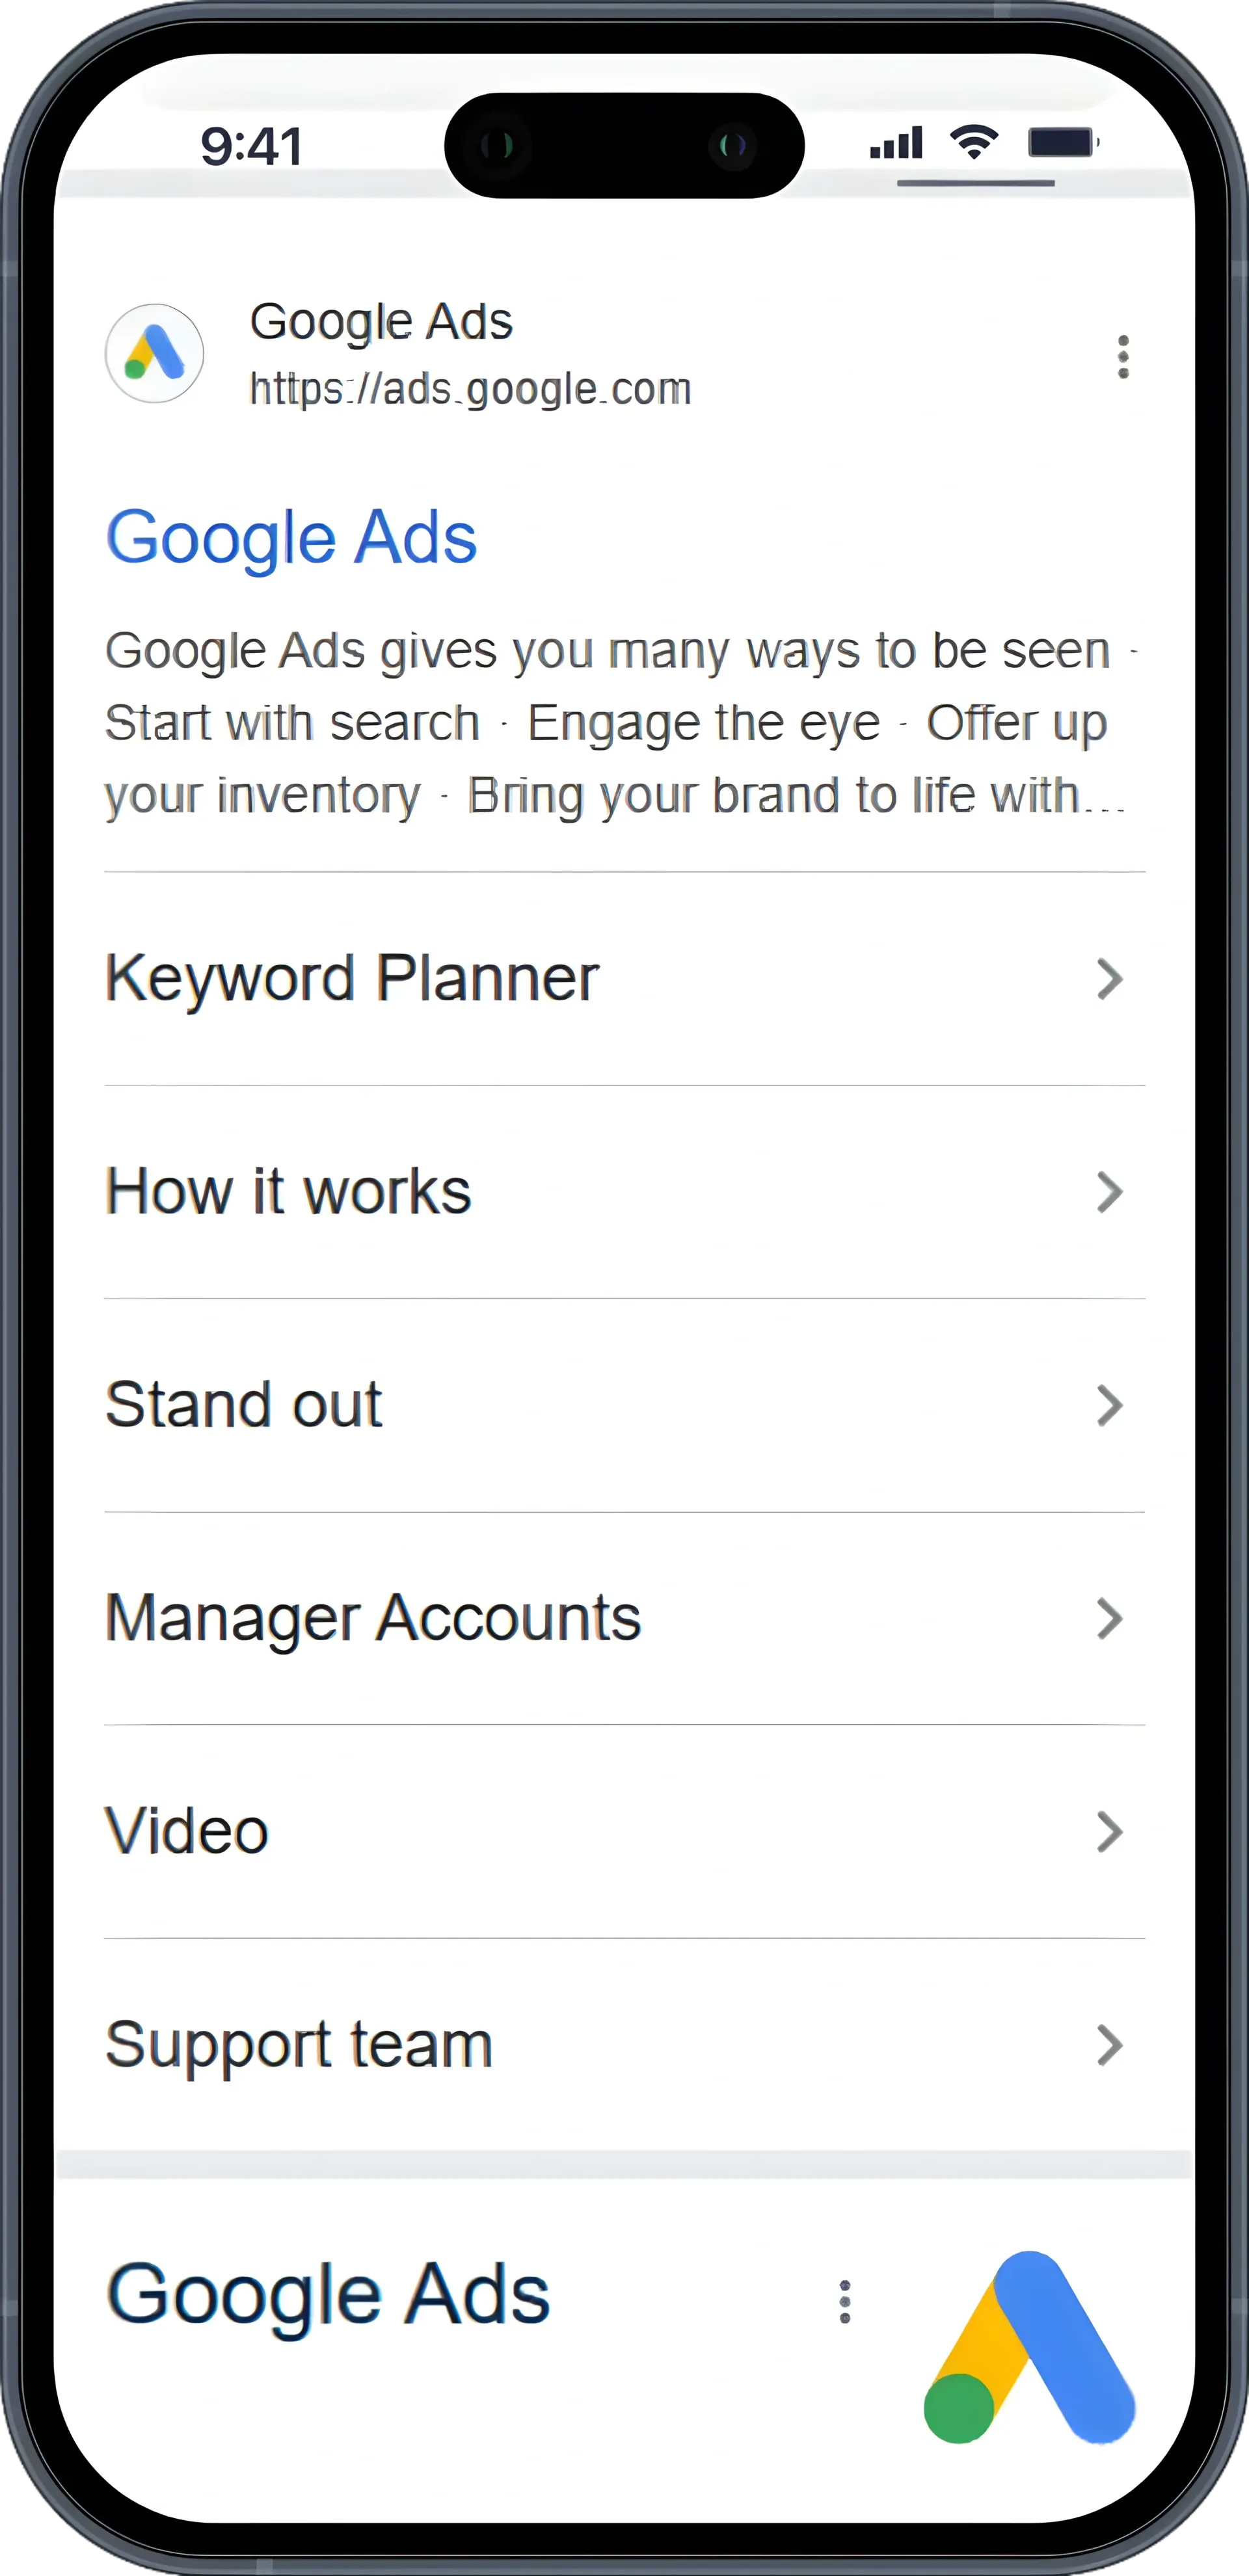Open the Keyword Planner sitelink
Image resolution: width=1249 pixels, height=2576 pixels.
(x=352, y=978)
